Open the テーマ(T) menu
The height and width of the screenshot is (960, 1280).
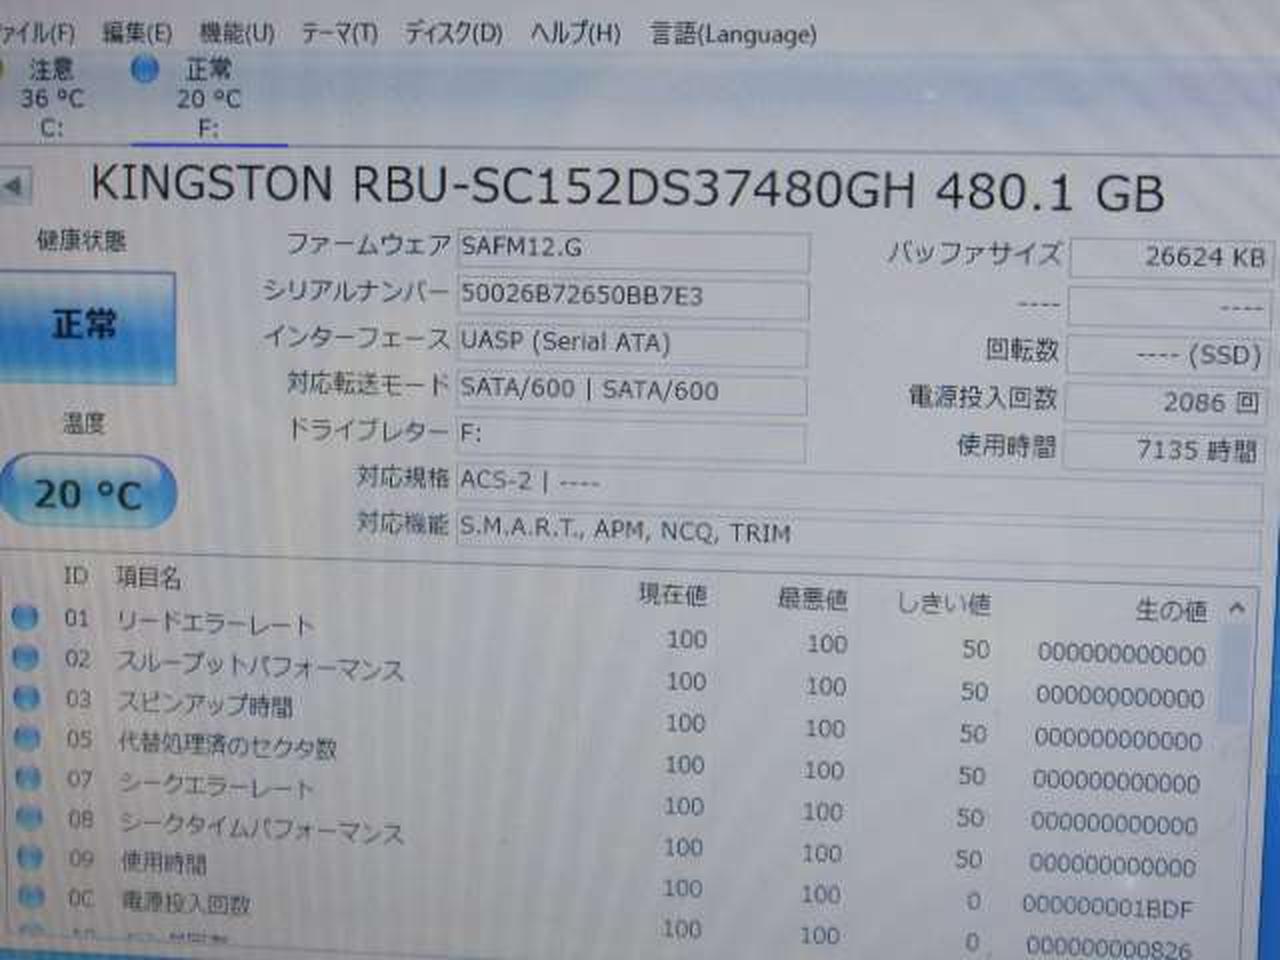[x=340, y=33]
